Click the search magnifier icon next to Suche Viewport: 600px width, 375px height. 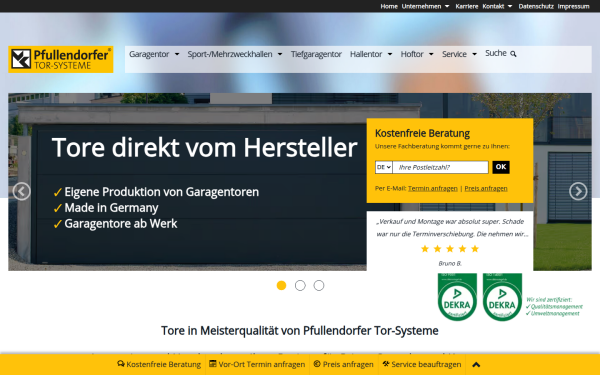[513, 54]
